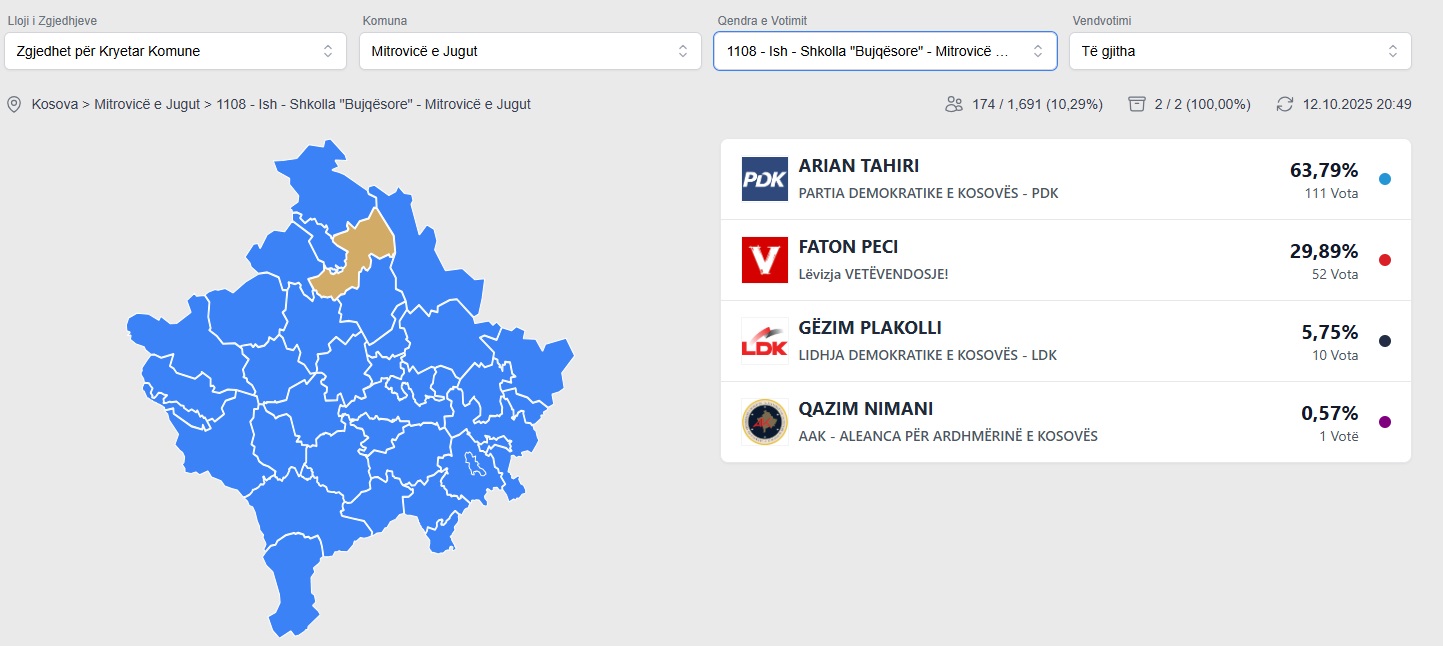
Task: Click the location pin icon beside breadcrumb
Action: pos(14,104)
